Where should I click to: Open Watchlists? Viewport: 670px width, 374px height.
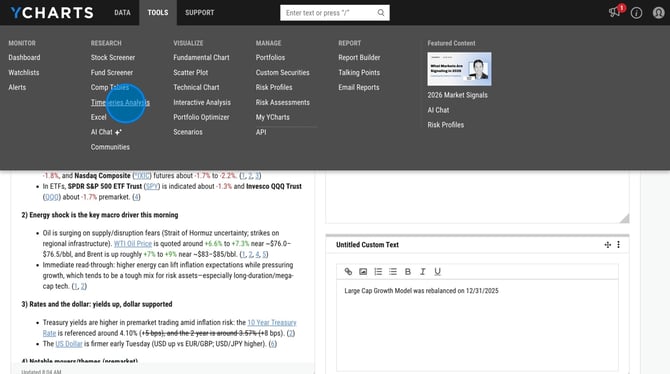tap(24, 72)
